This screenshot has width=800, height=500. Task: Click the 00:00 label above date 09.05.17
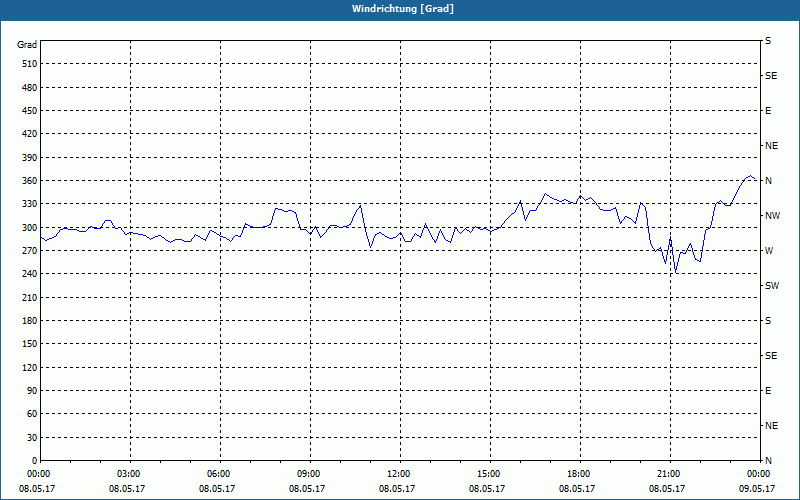pyautogui.click(x=758, y=474)
